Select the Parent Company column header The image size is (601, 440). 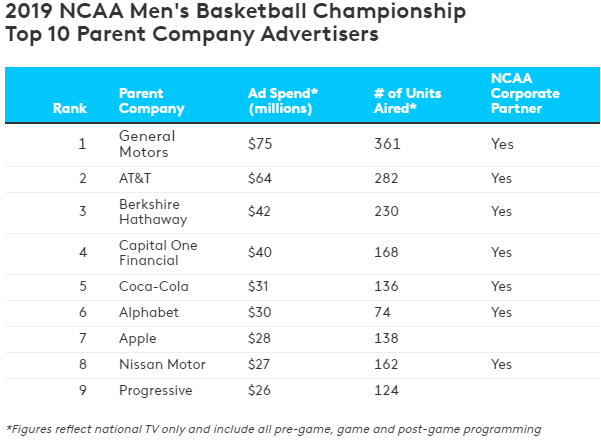[x=151, y=101]
